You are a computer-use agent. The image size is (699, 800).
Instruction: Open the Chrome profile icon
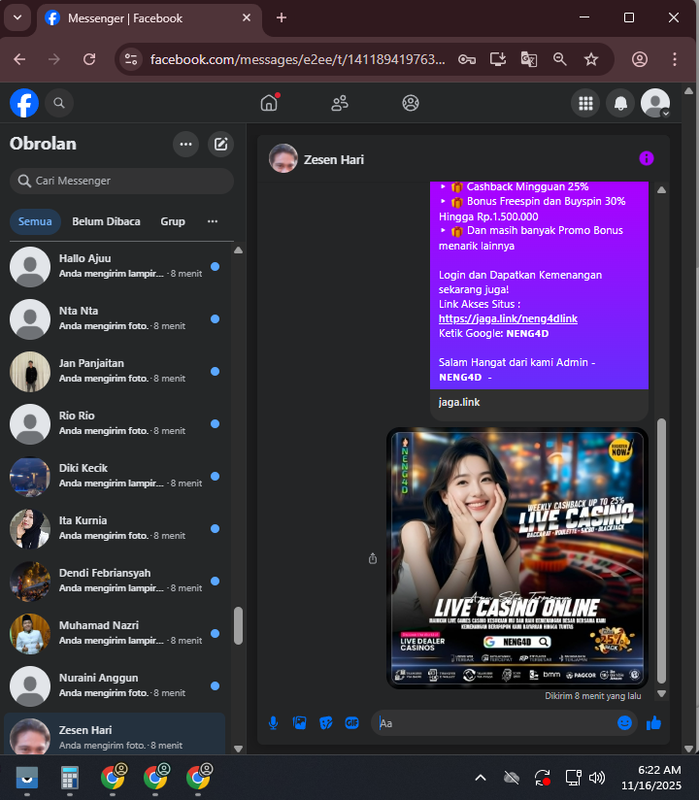coord(639,60)
